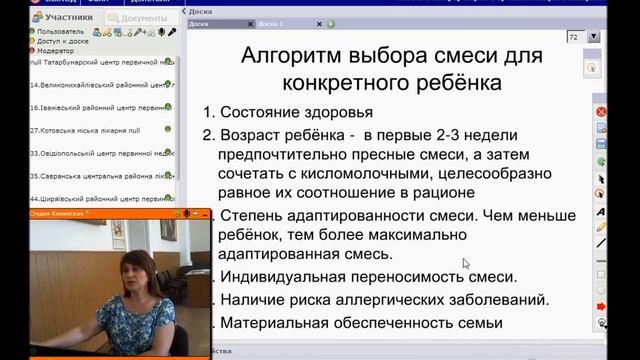Viewport: 640px width, 360px height.
Task: Click the participants list vertical scrollbar
Action: pos(178,118)
